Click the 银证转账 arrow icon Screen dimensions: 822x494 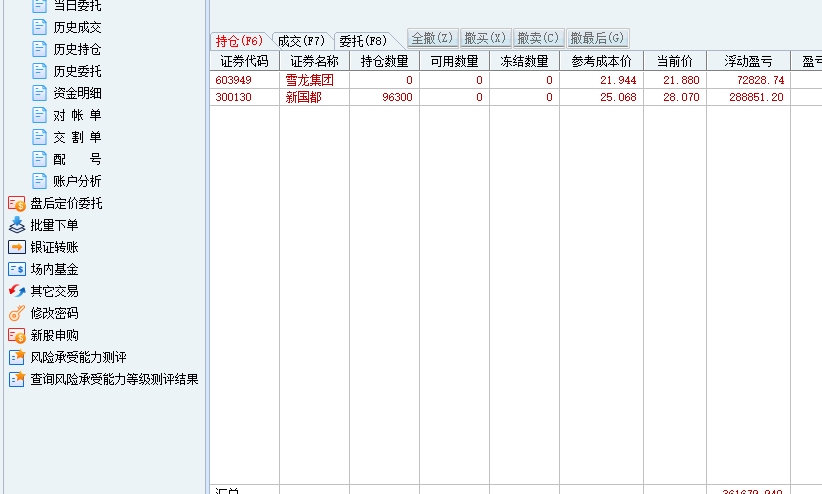pyautogui.click(x=17, y=247)
